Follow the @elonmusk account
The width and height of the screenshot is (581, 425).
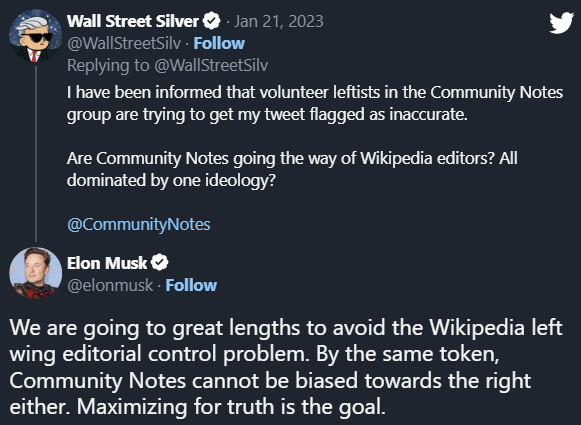click(x=191, y=285)
